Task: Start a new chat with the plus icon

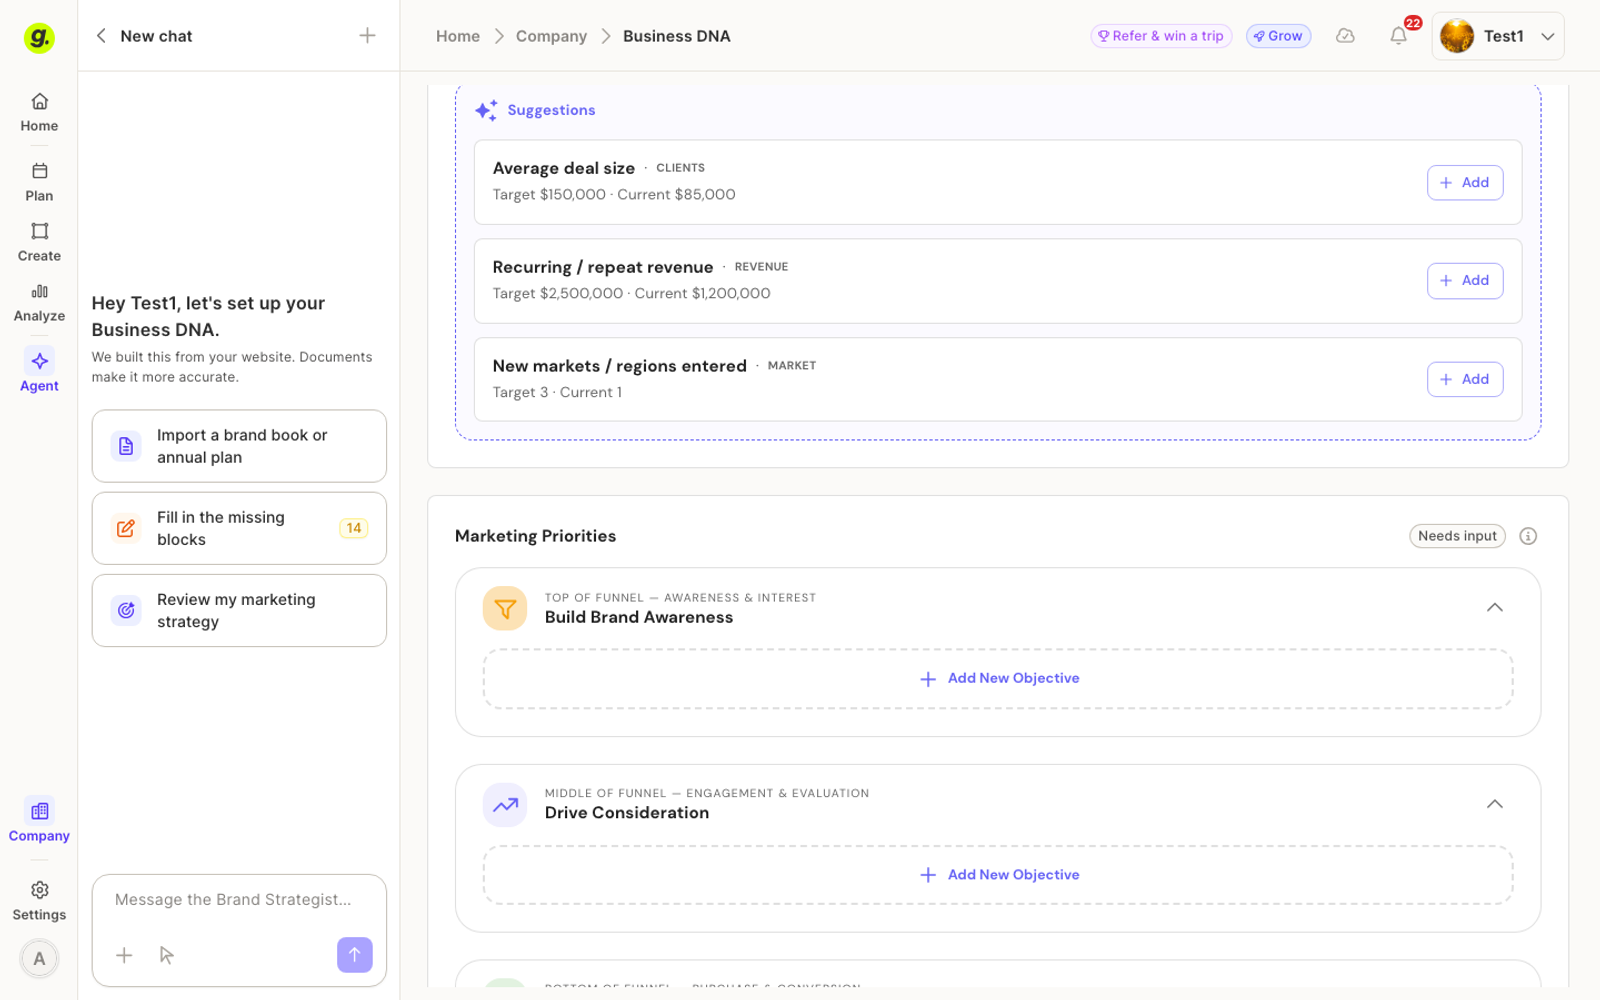Action: (367, 36)
